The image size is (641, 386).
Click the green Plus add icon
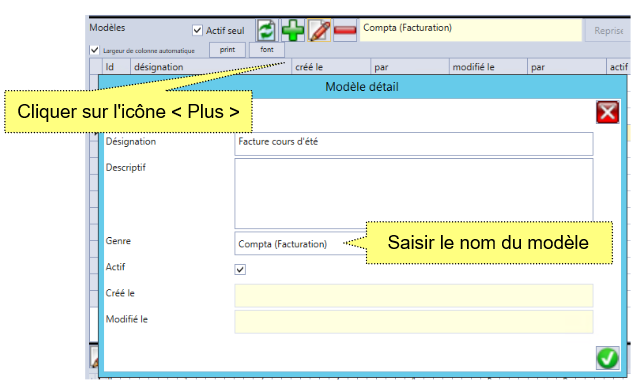coord(293,30)
